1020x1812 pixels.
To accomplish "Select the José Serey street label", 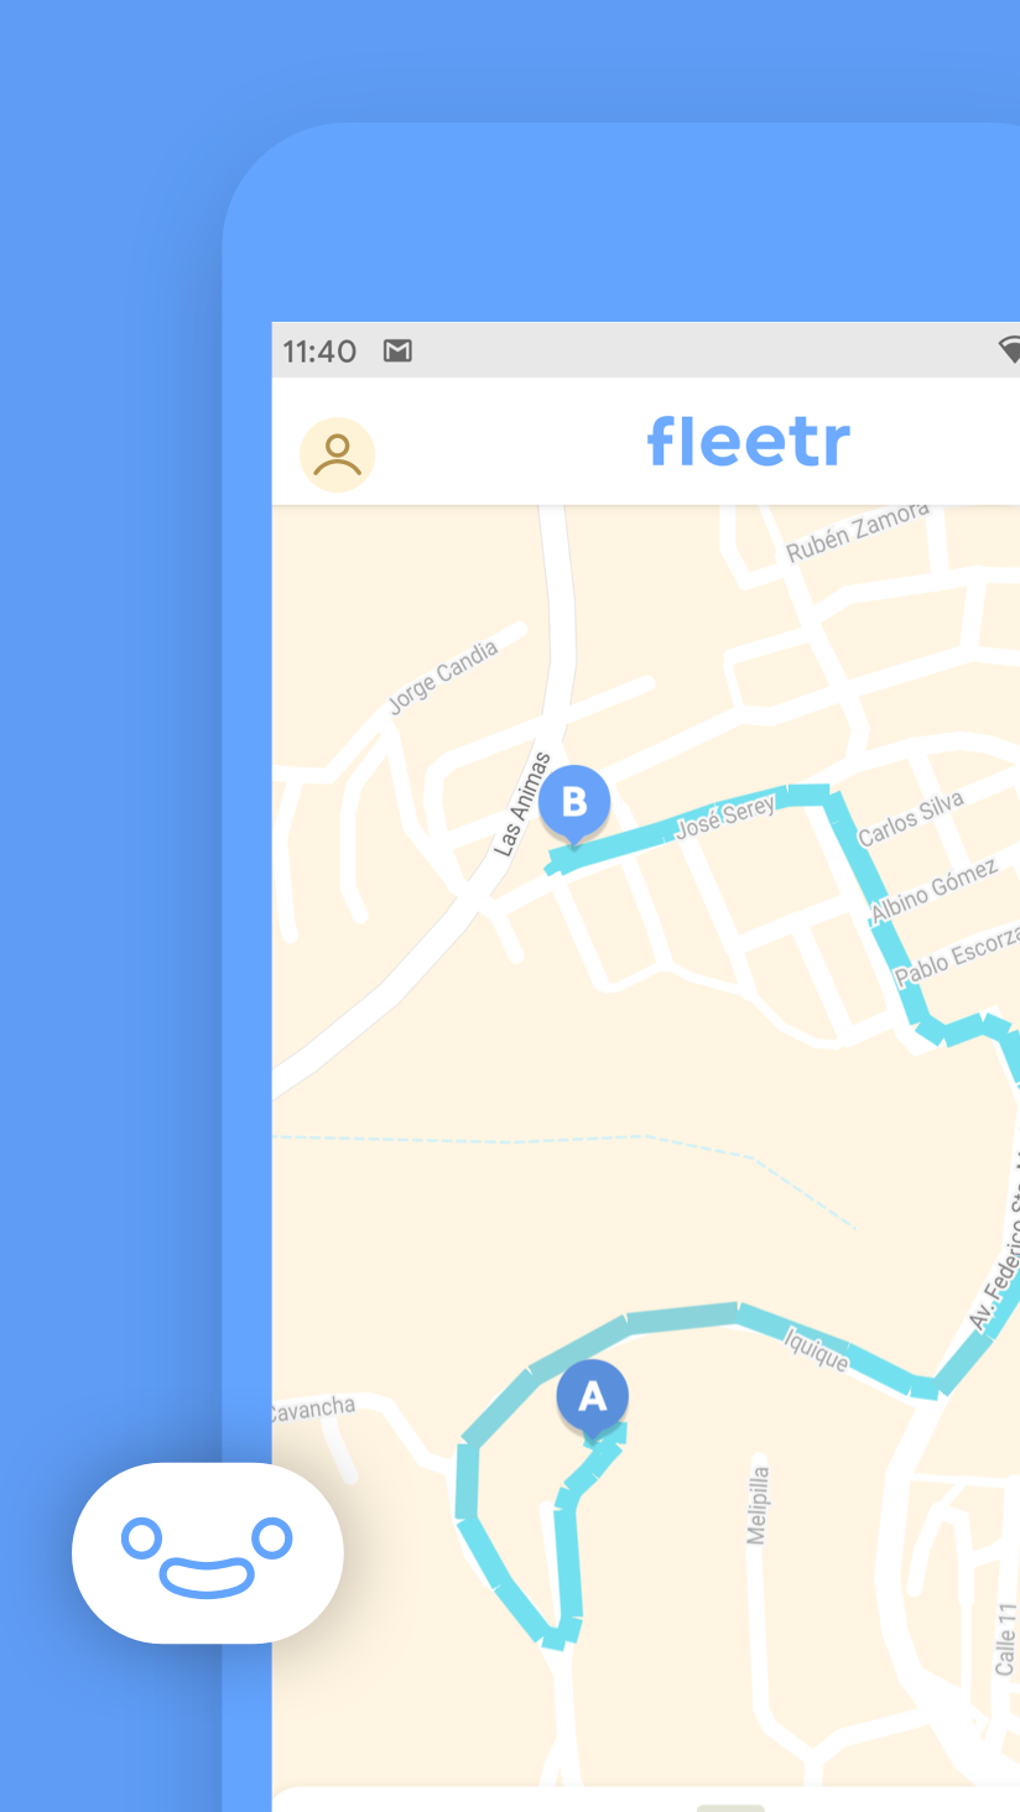I will [726, 817].
